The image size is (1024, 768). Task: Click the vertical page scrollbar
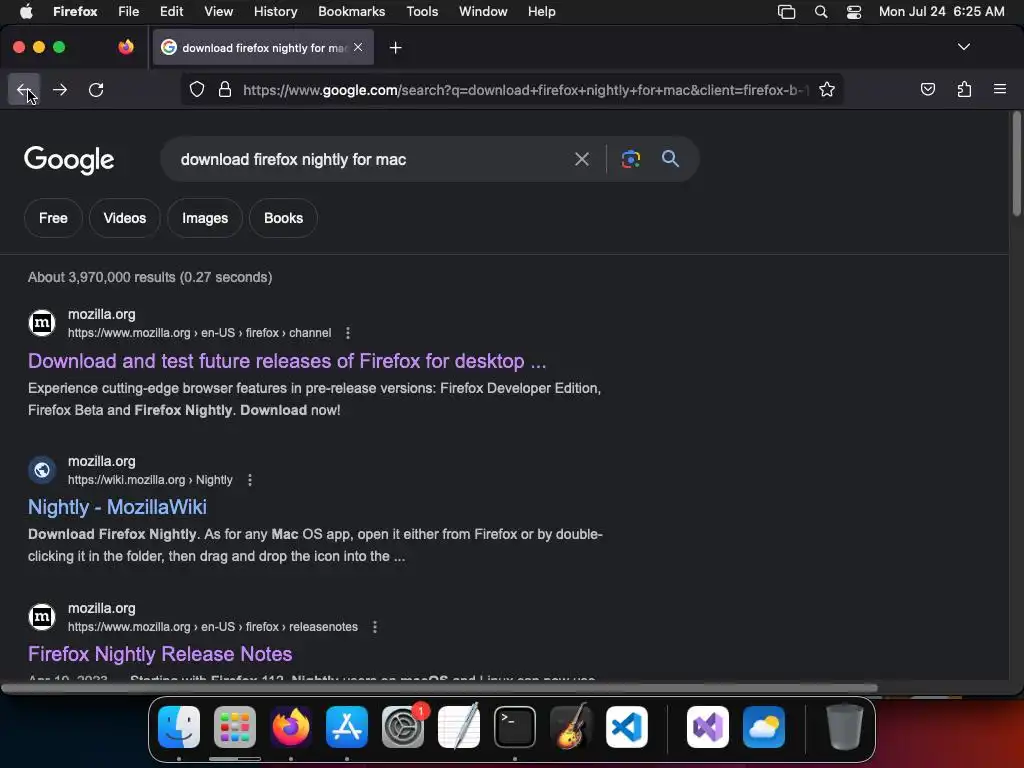tap(1016, 163)
